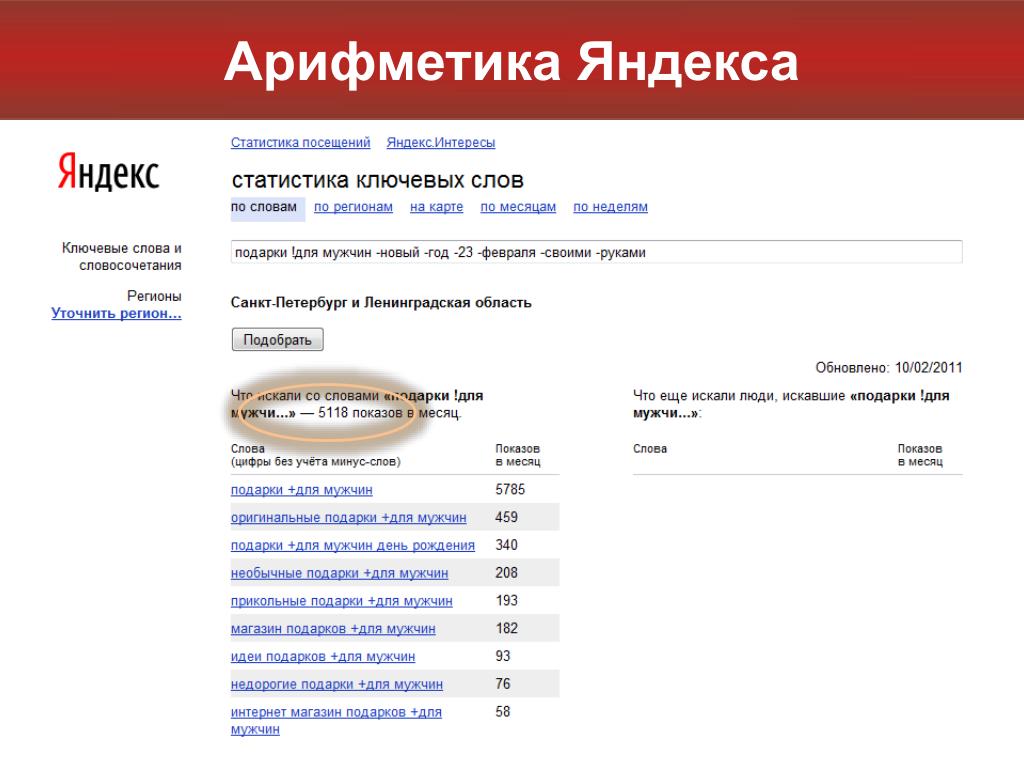Viewport: 1024px width, 768px height.
Task: Open the прикольные подарки +для мужчин link
Action: [342, 601]
